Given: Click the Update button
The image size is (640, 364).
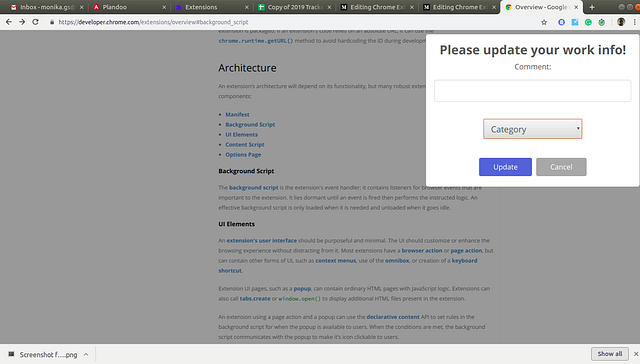Looking at the screenshot, I should 505,167.
